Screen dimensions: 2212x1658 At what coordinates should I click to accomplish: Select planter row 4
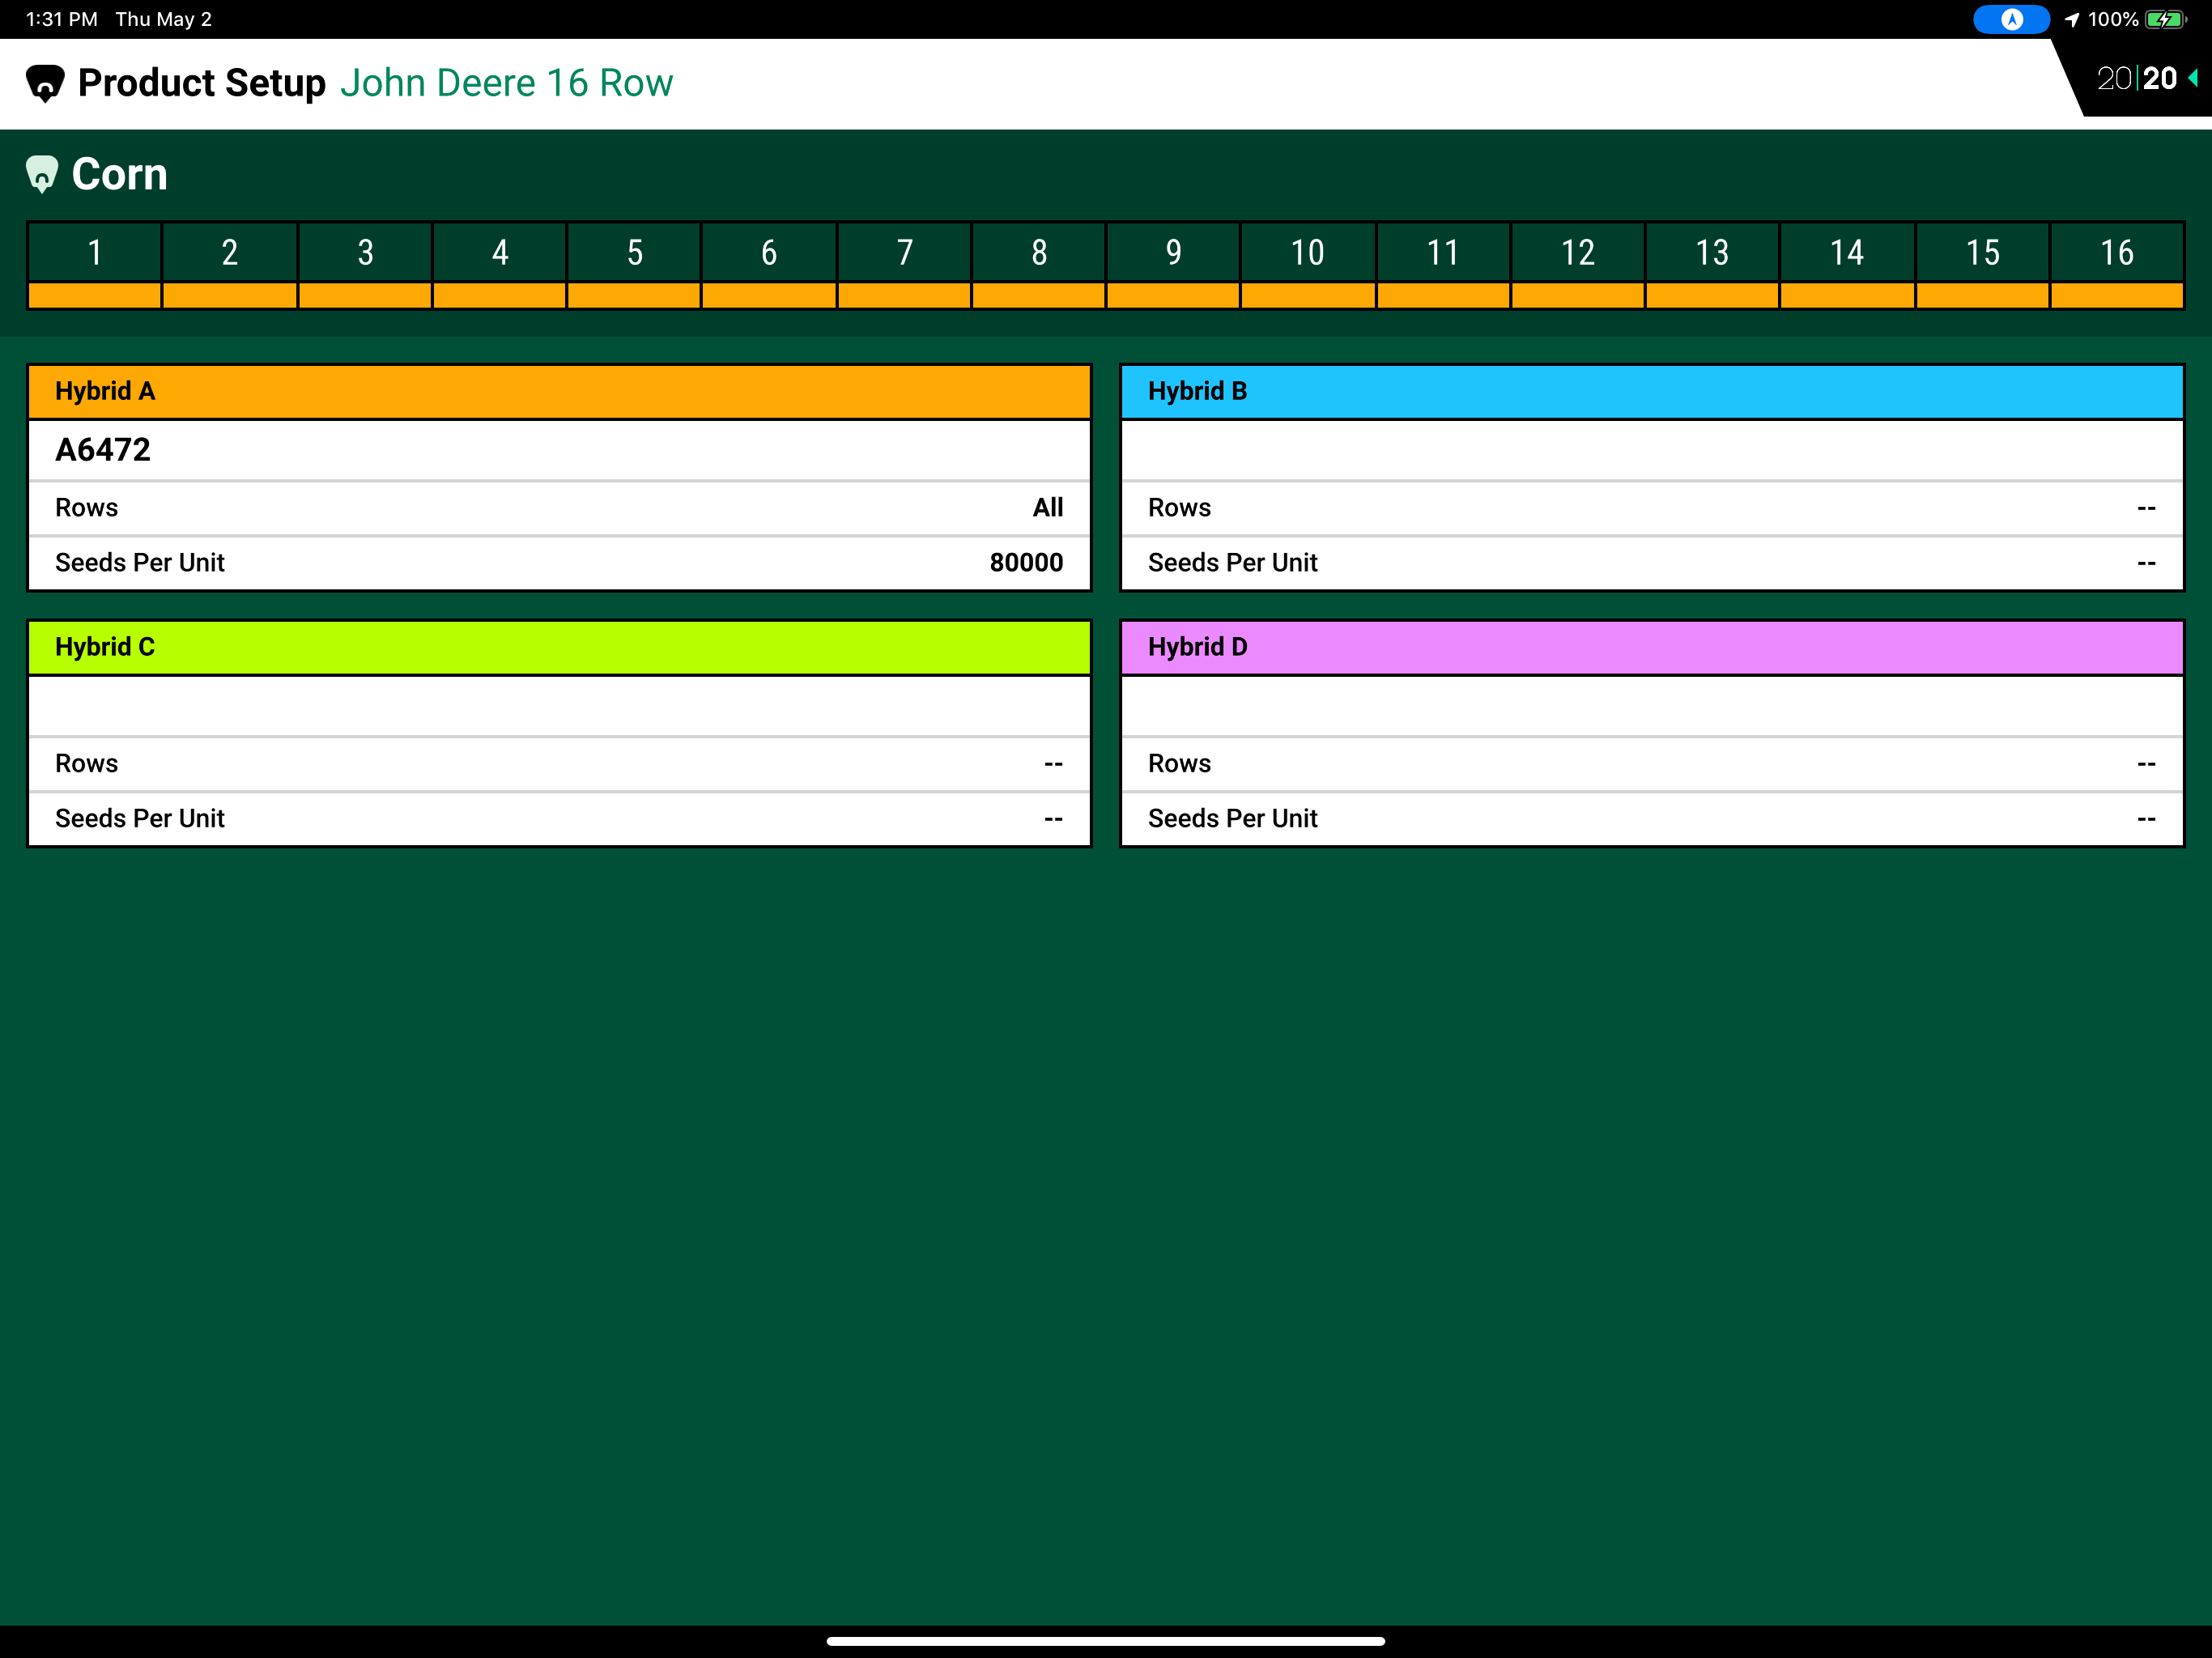coord(500,252)
